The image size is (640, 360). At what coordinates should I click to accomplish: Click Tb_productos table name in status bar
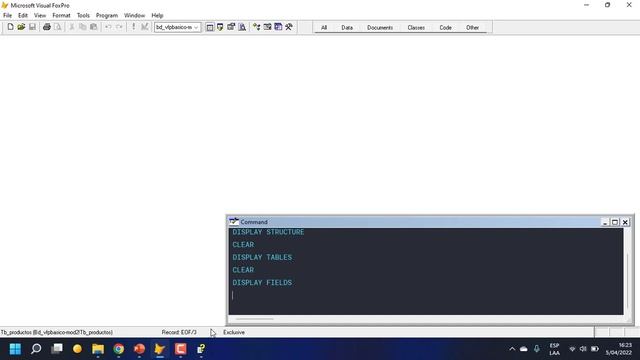click(57, 332)
